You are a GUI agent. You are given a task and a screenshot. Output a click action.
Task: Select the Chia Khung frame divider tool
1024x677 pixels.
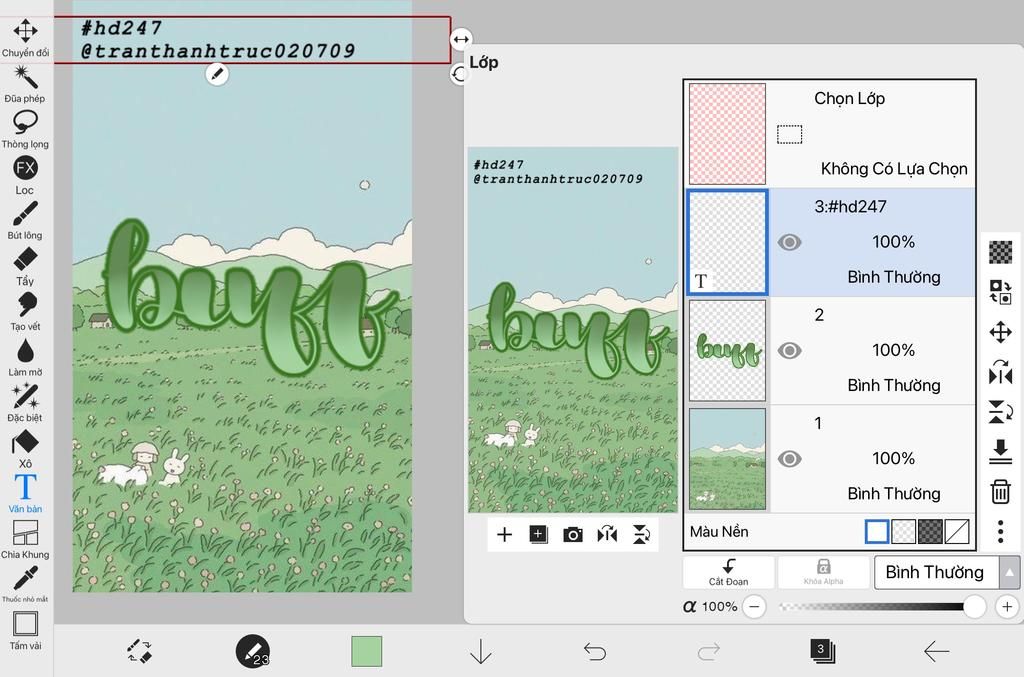coord(25,540)
